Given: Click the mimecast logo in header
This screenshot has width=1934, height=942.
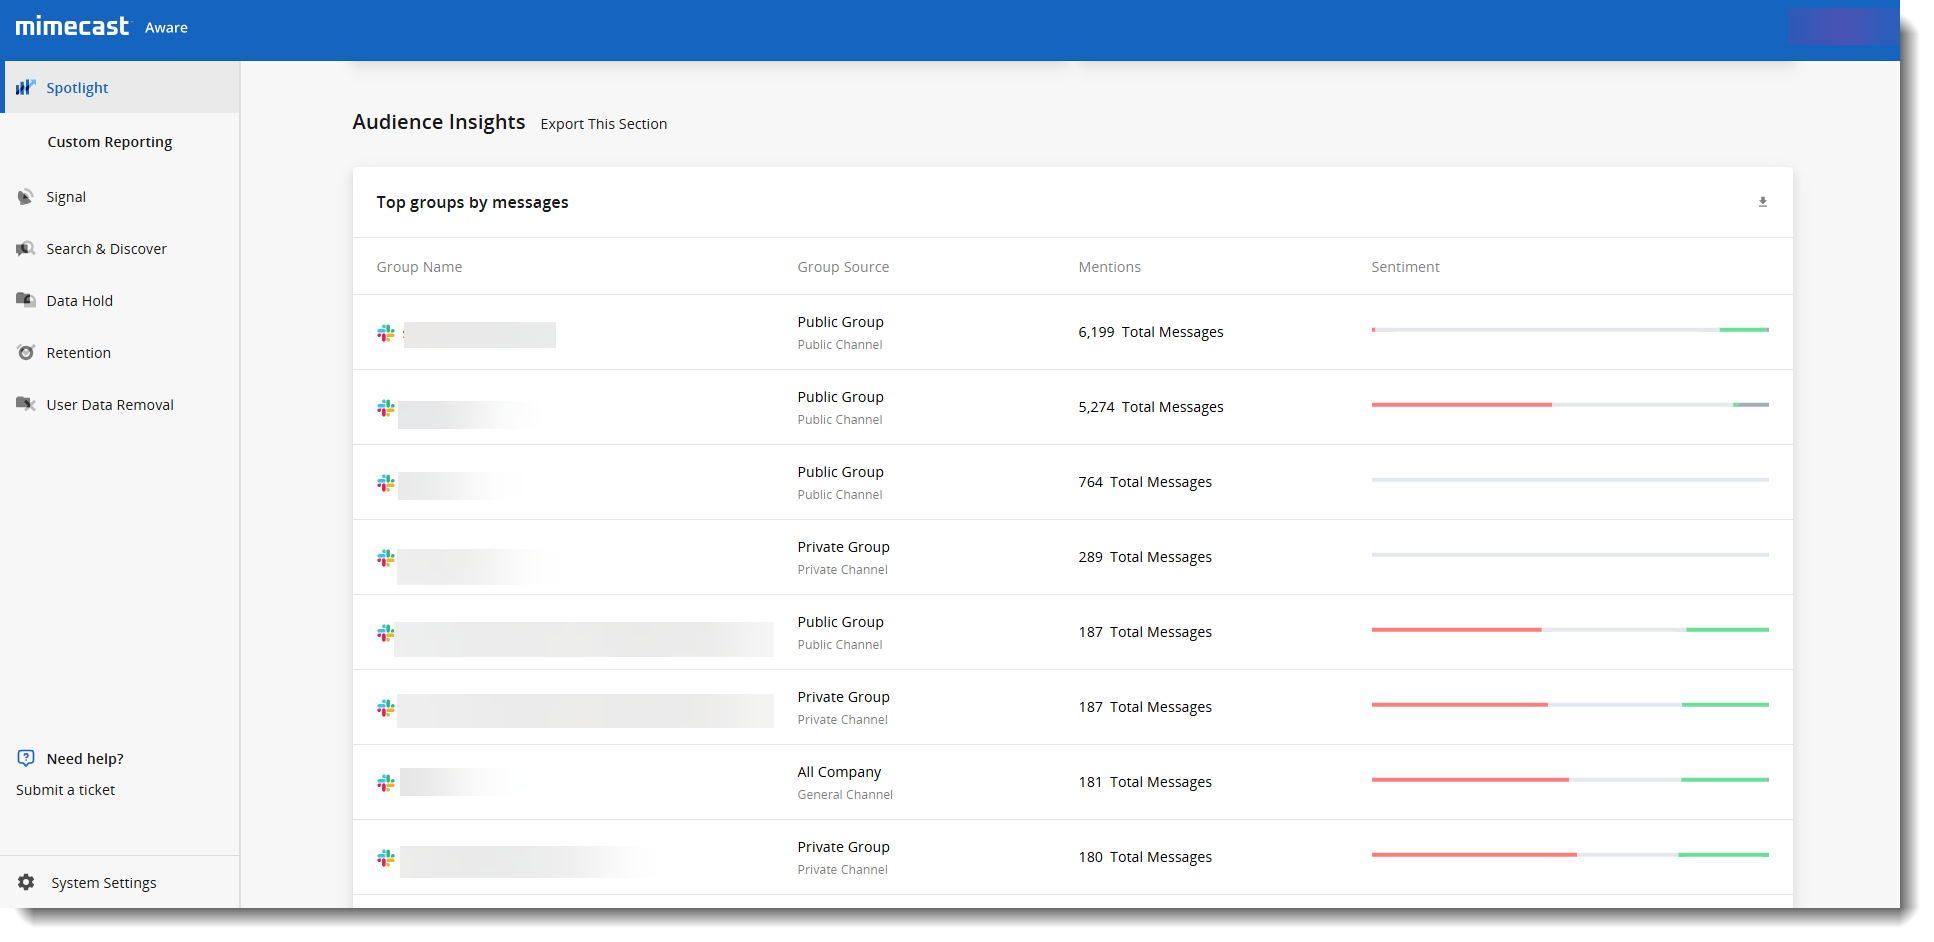Looking at the screenshot, I should (x=72, y=27).
